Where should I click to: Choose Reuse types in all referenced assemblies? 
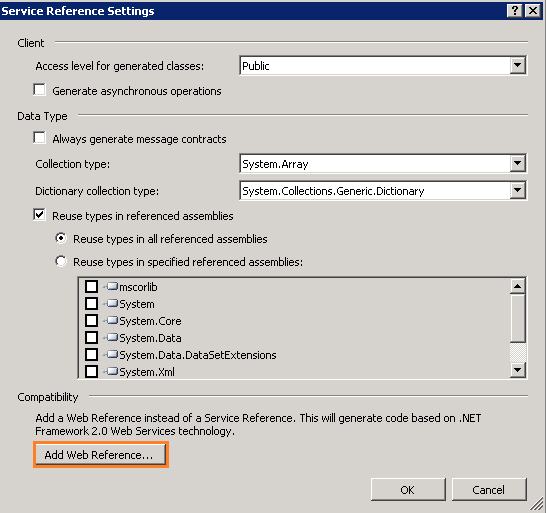point(61,238)
